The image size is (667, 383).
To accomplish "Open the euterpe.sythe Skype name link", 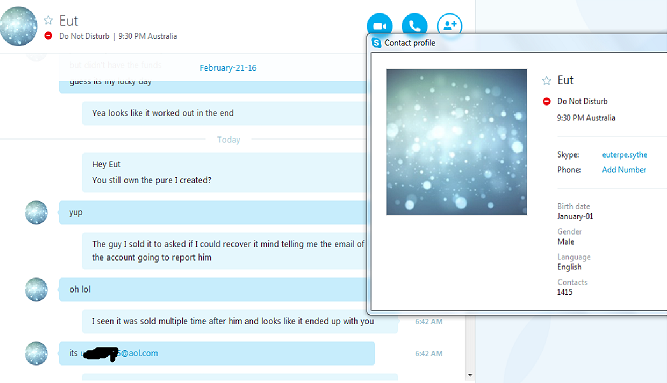I will coord(624,155).
